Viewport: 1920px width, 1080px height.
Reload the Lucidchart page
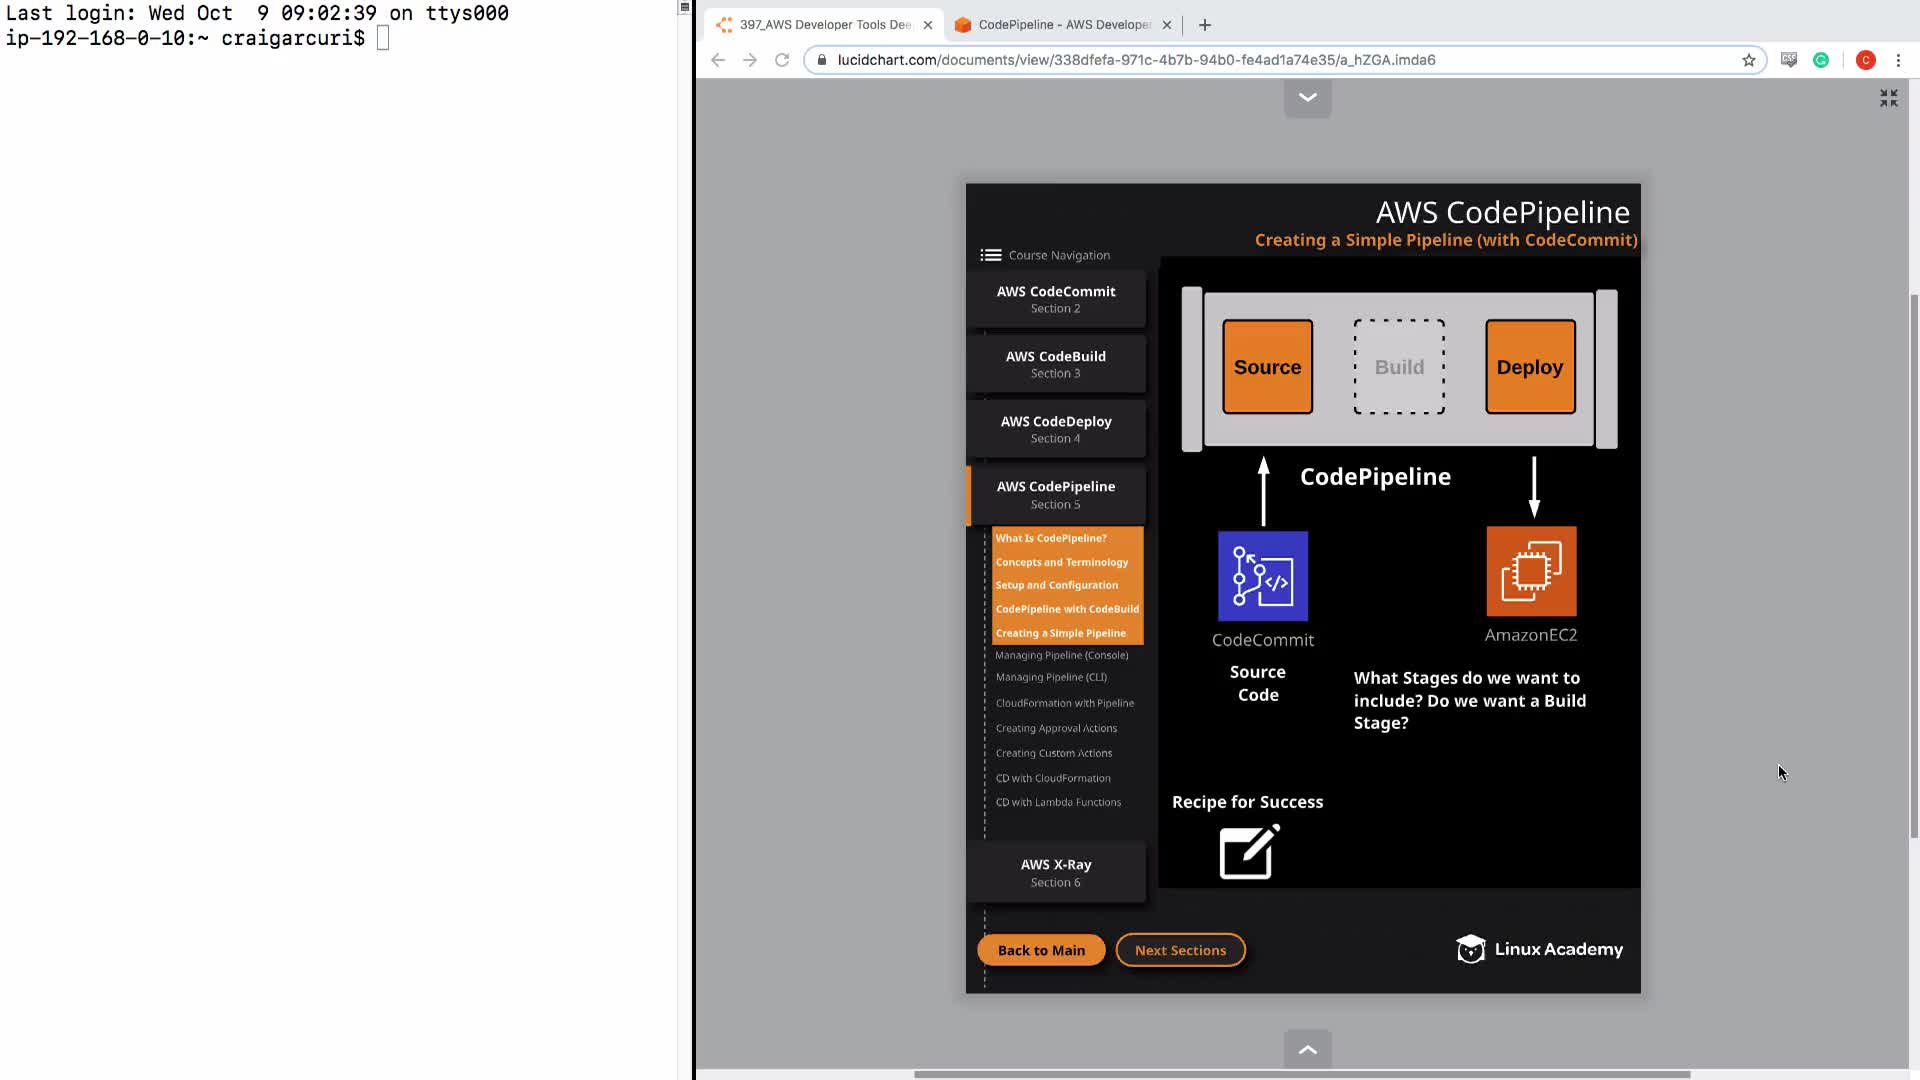(782, 60)
